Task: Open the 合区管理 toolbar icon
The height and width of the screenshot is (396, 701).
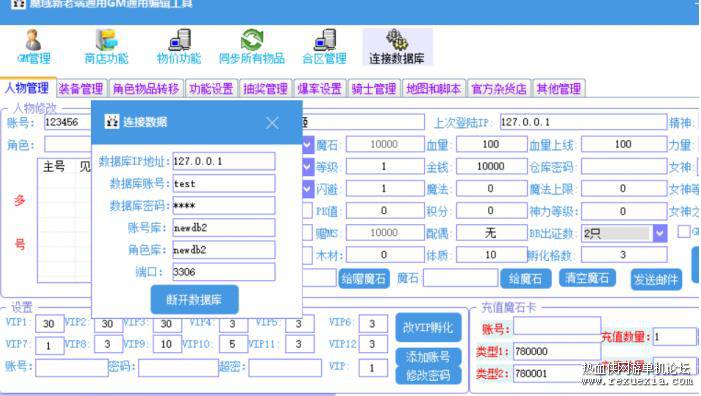Action: click(325, 46)
